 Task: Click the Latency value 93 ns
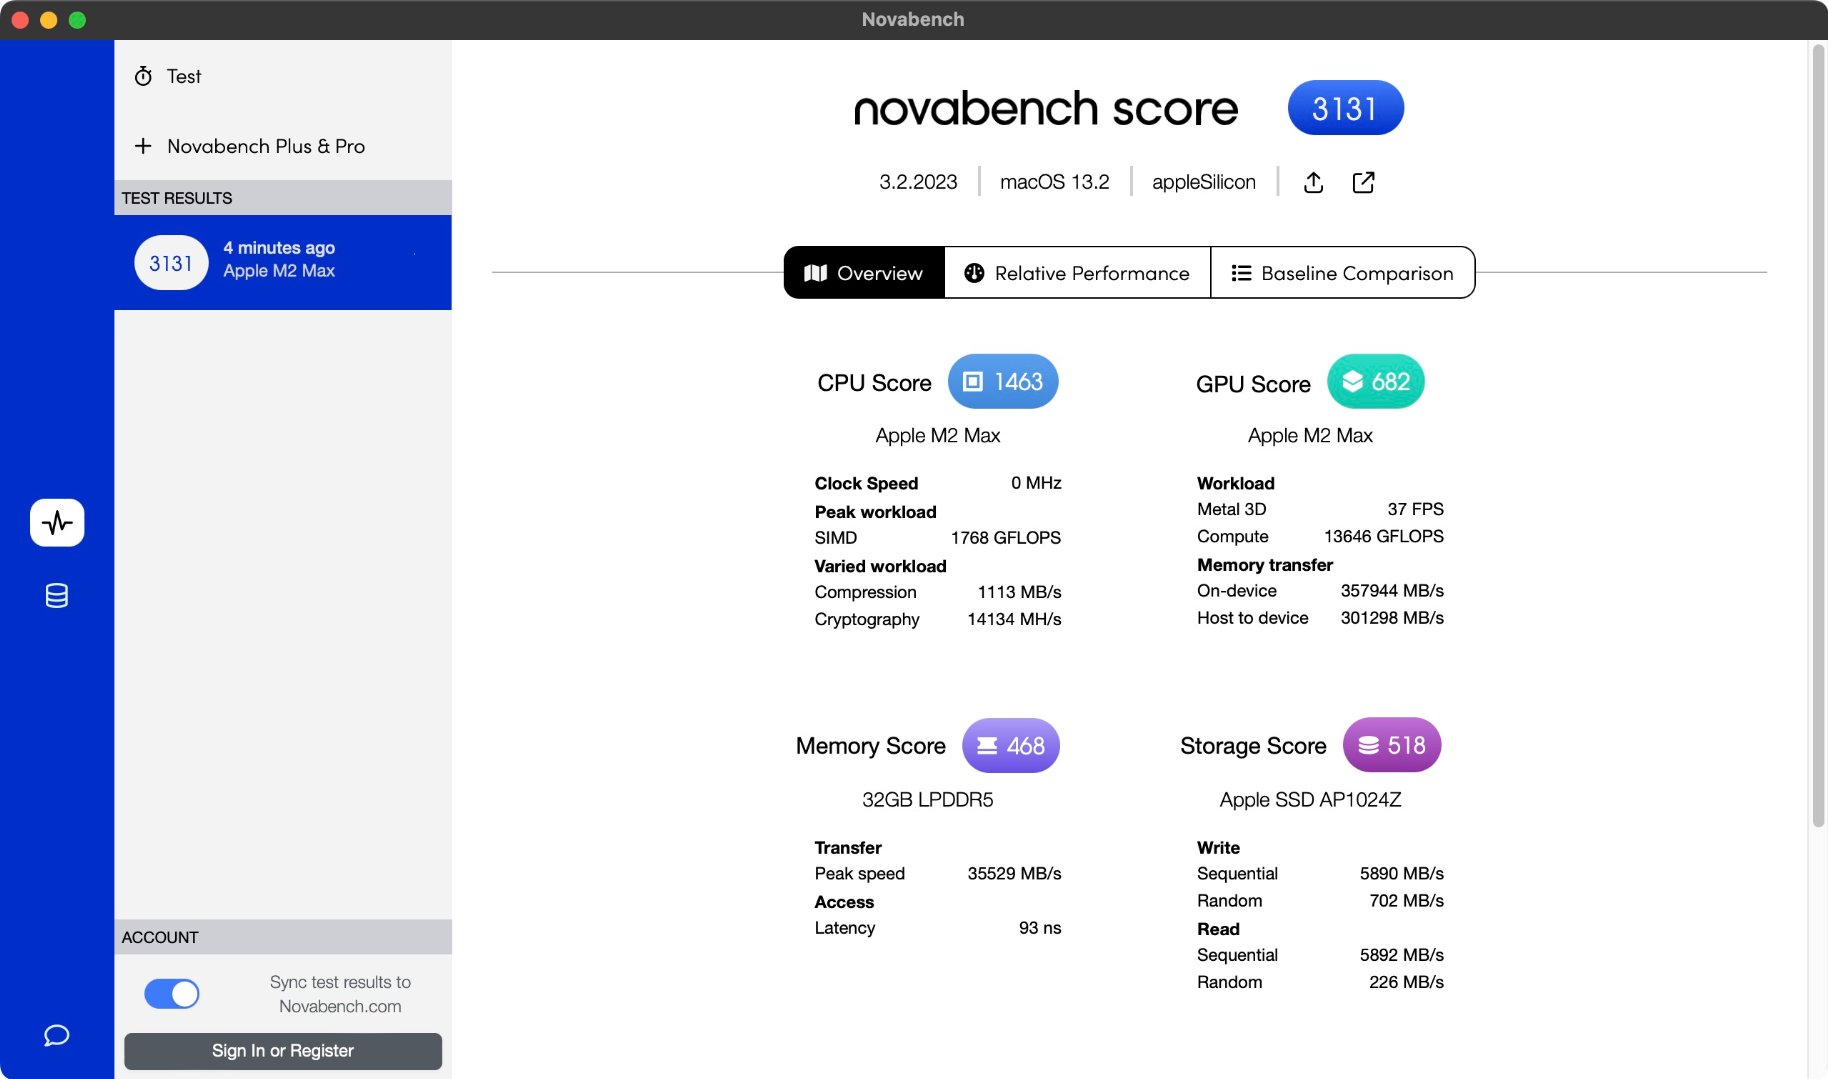tap(1040, 928)
